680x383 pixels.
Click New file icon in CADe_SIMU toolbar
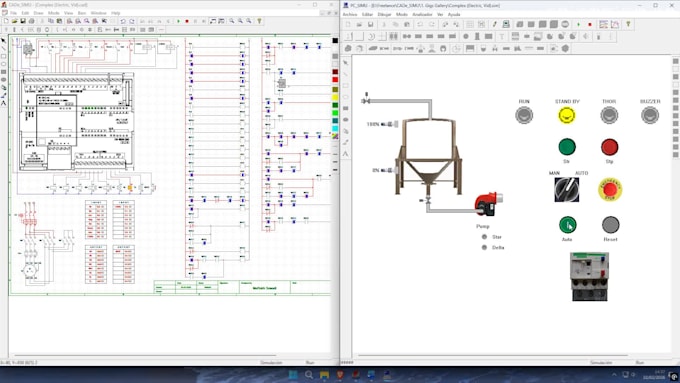(6, 21)
